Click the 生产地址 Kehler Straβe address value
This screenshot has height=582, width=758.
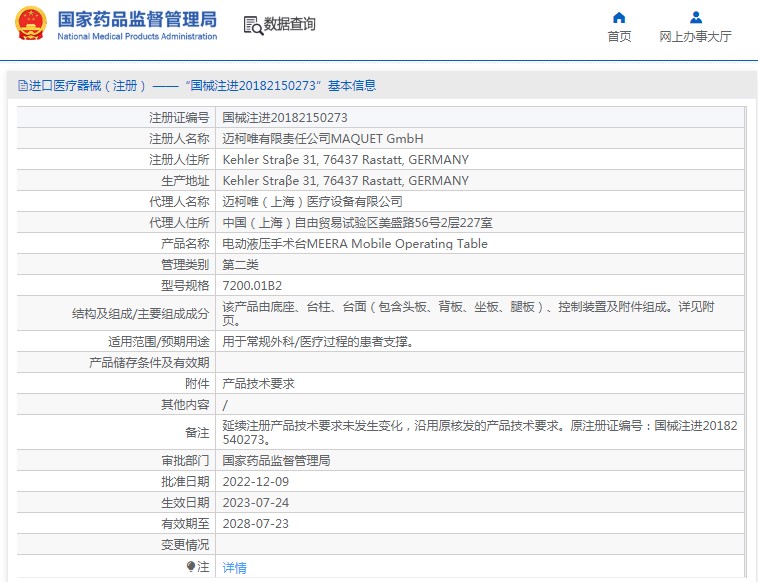pos(346,180)
